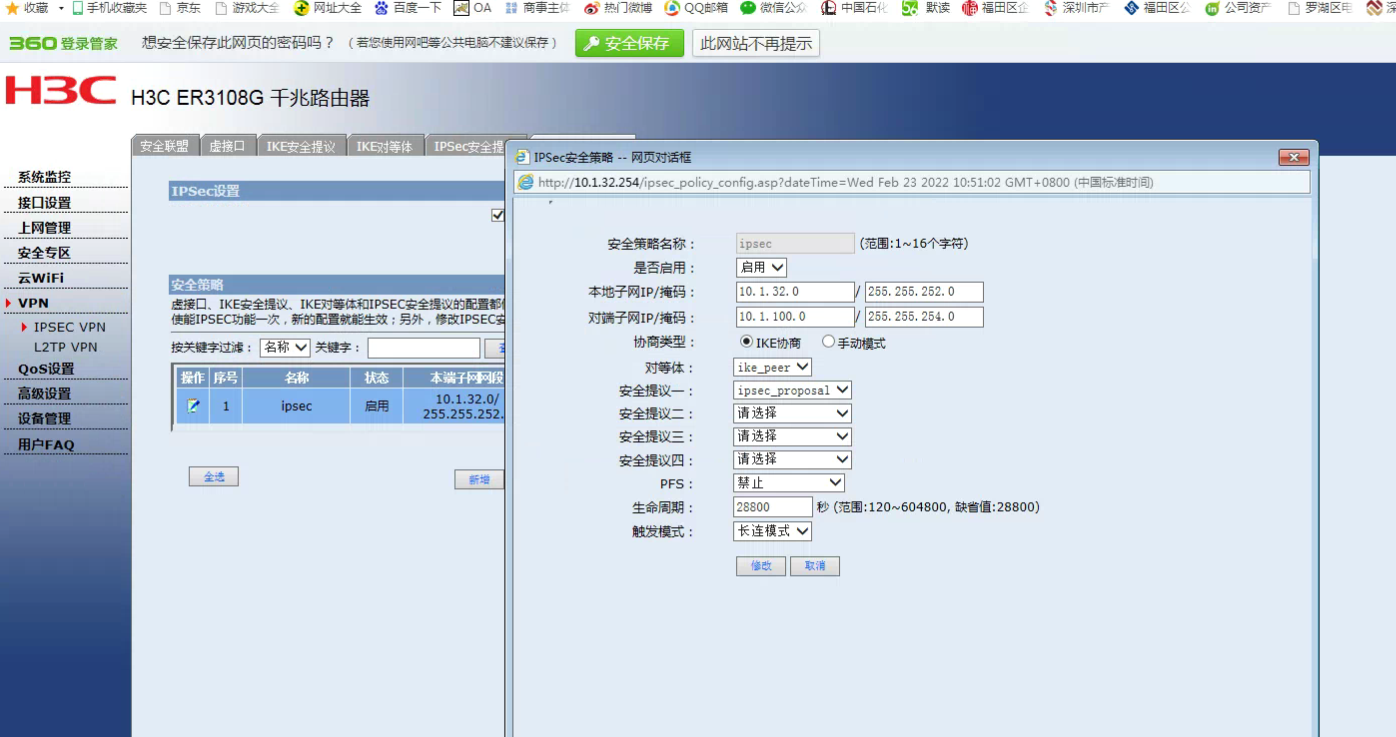This screenshot has height=737, width=1396.
Task: Click the IE page icon in dialog address bar
Action: 526,182
